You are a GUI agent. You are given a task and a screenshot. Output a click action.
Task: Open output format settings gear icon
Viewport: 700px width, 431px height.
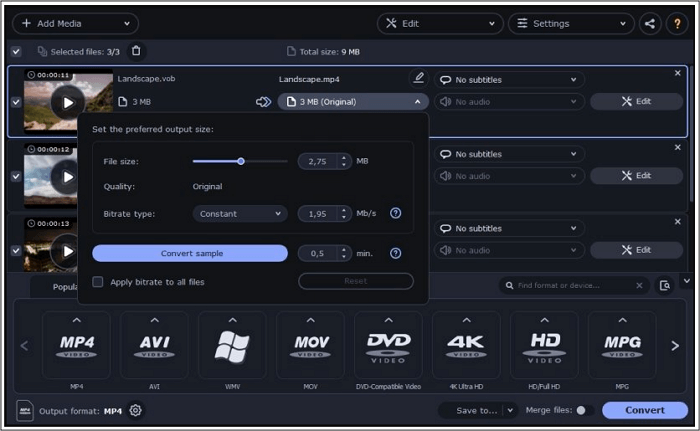click(x=136, y=410)
